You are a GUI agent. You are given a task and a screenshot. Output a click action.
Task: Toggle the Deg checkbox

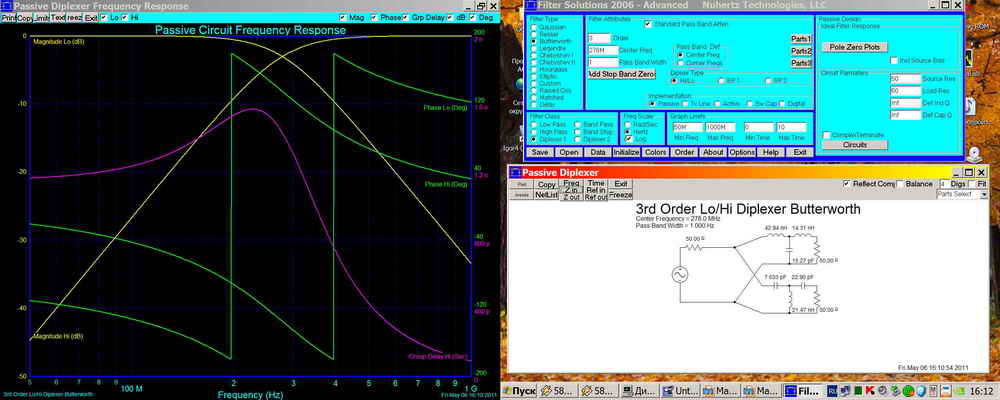(x=473, y=18)
